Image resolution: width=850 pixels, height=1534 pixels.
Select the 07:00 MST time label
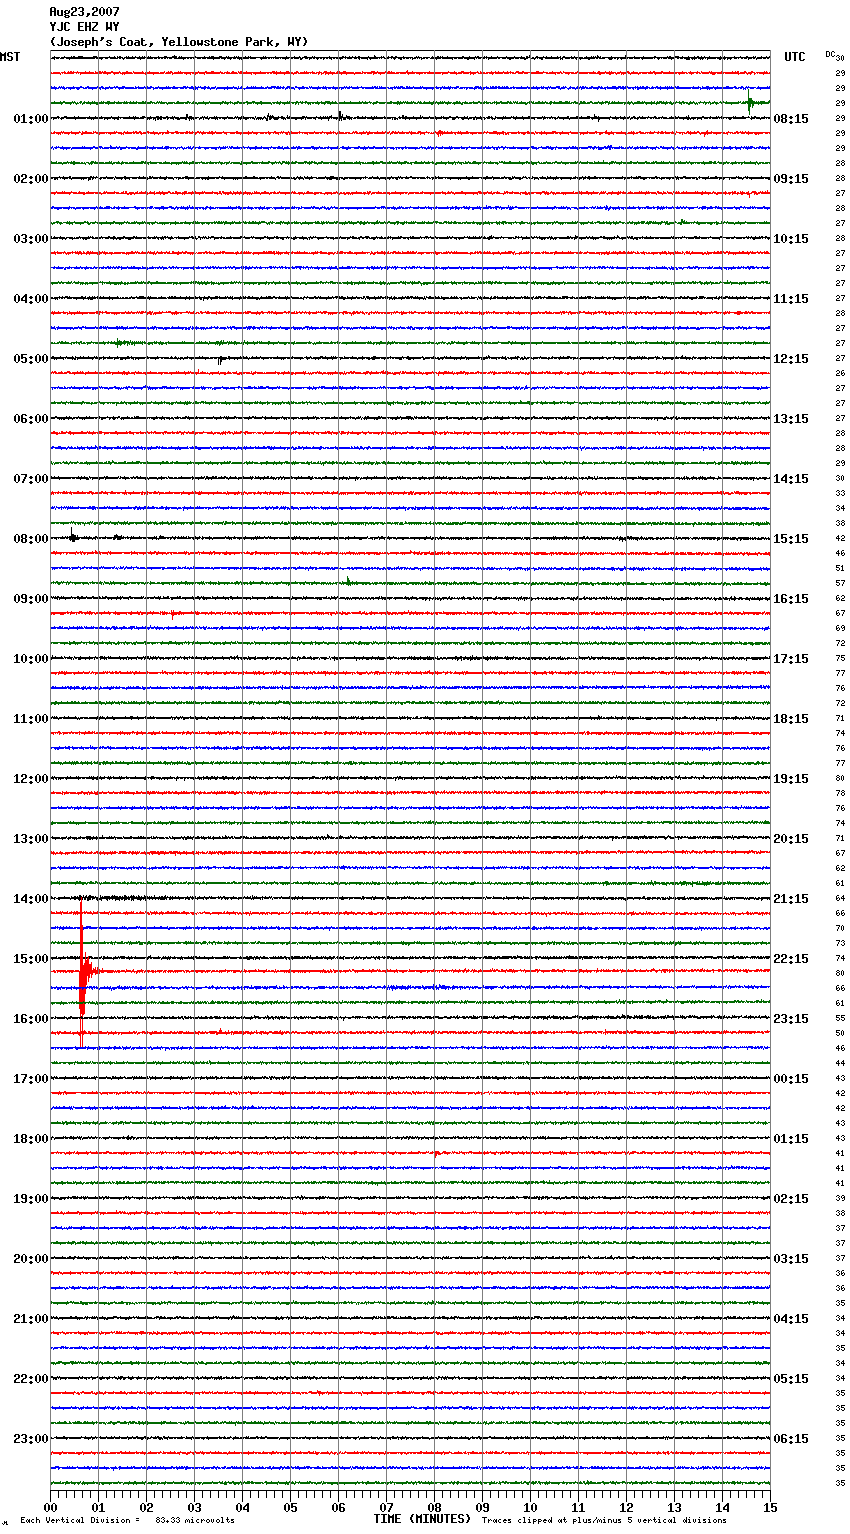click(x=31, y=479)
